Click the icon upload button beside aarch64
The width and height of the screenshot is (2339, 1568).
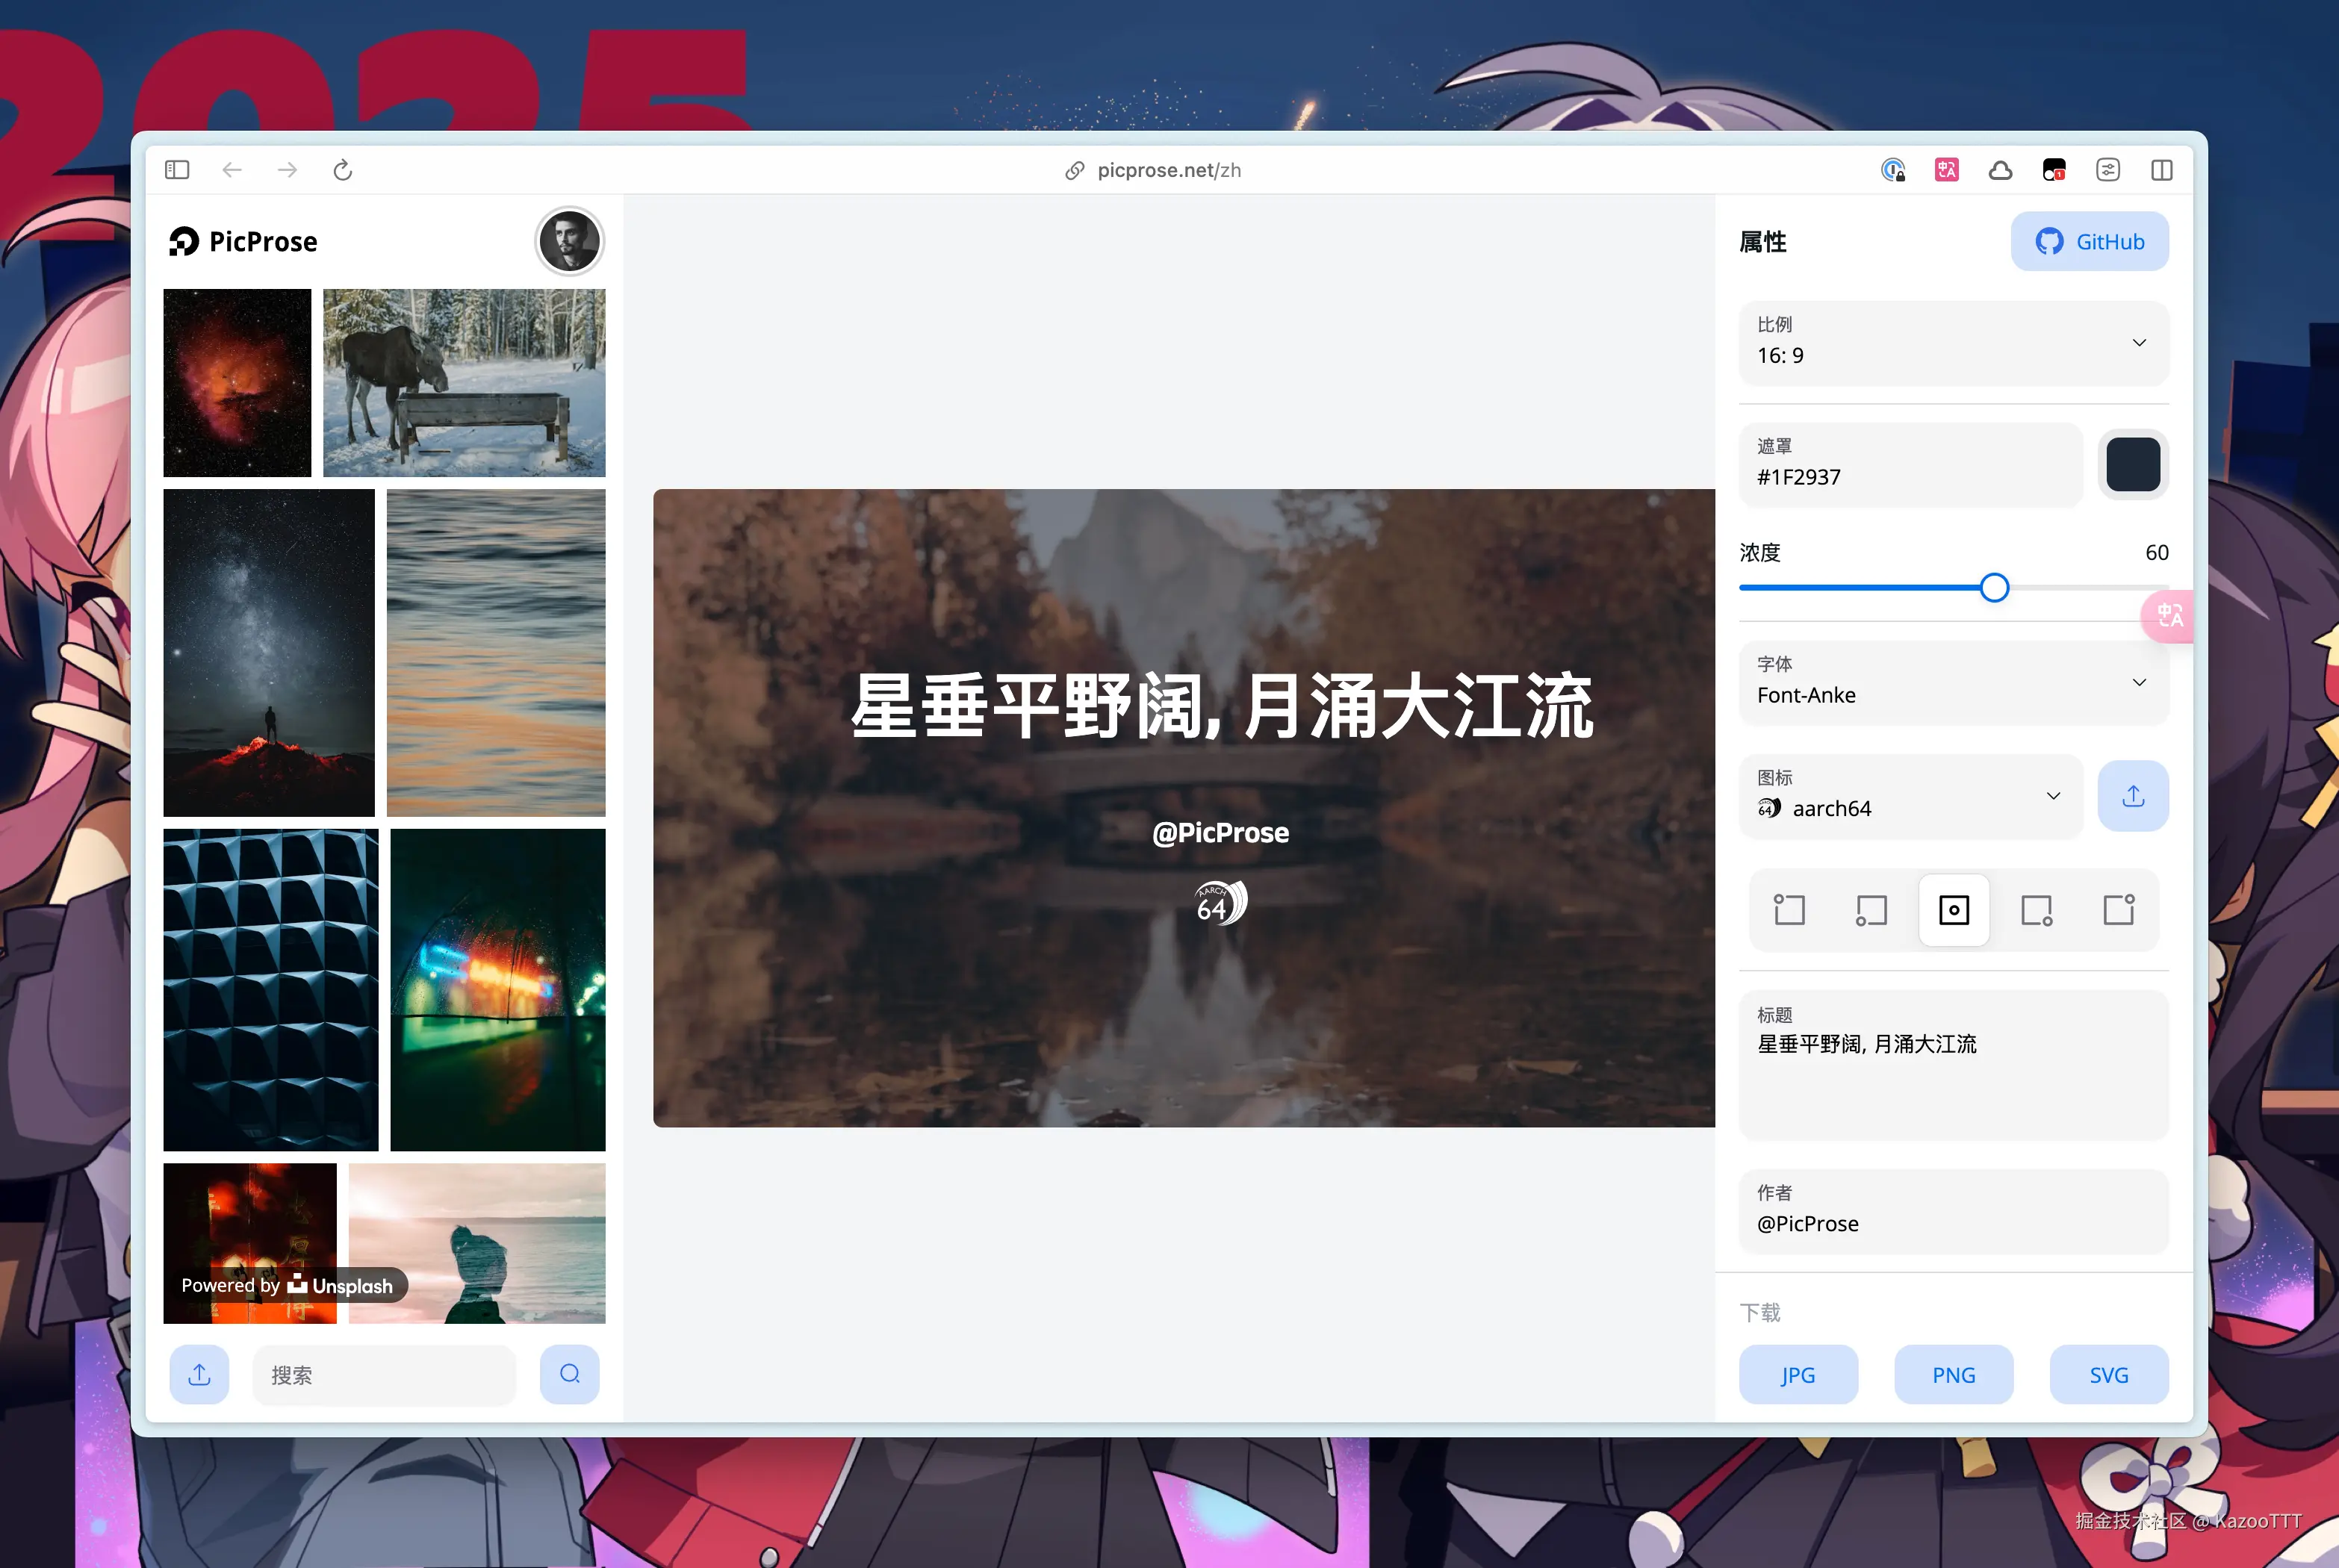click(2133, 795)
